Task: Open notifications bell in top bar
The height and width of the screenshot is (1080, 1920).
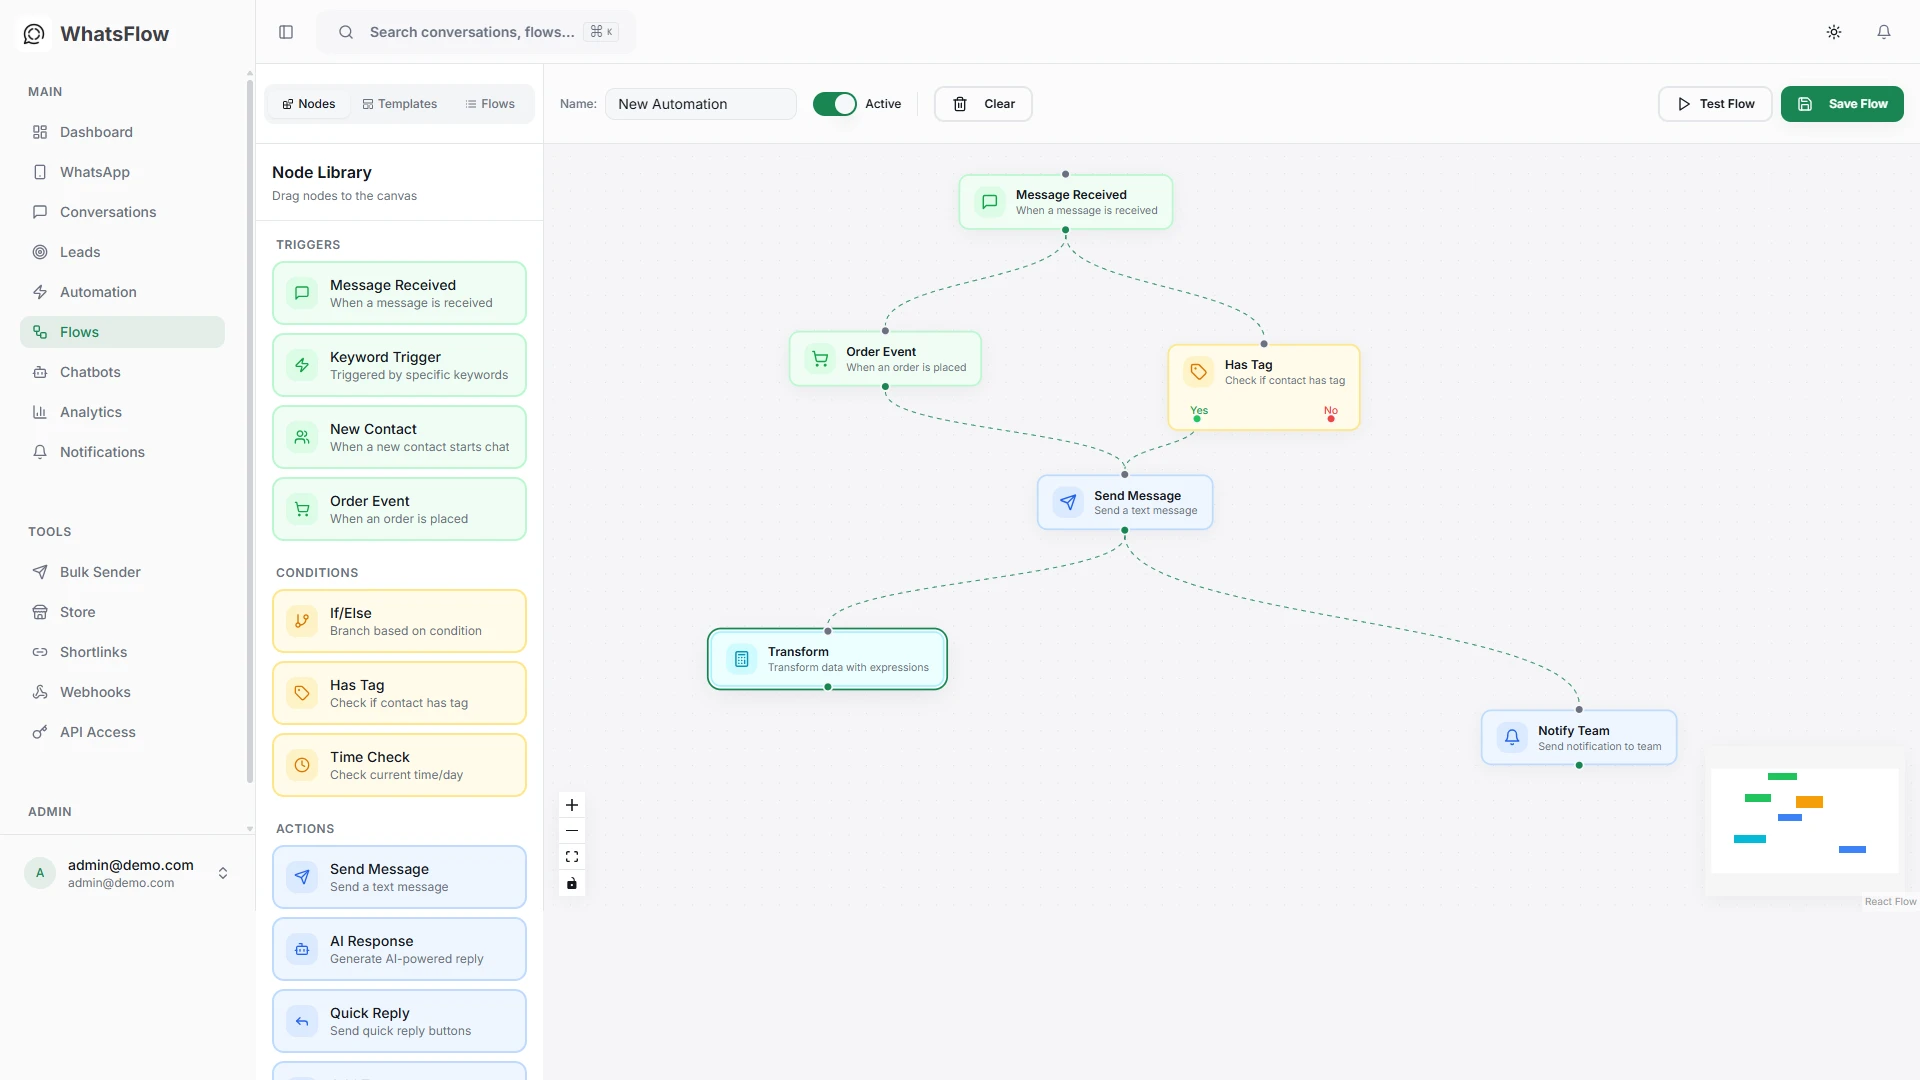Action: [x=1884, y=32]
